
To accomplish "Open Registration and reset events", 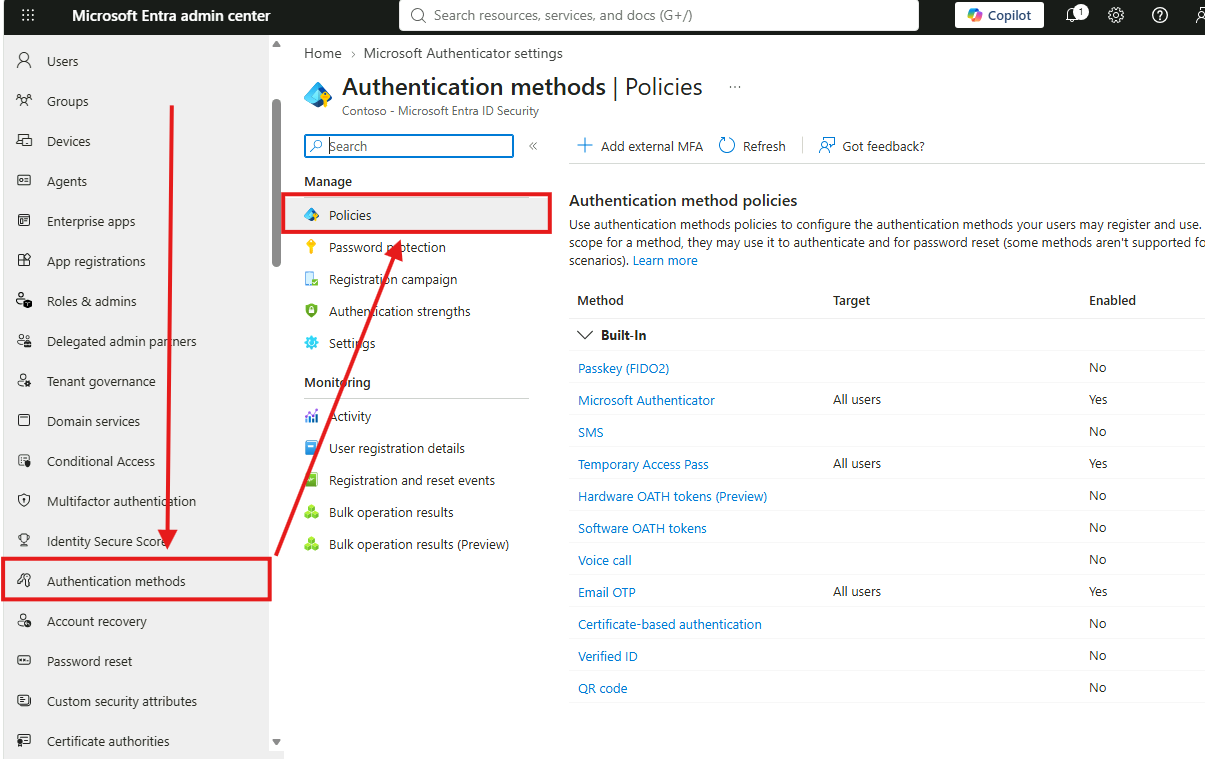I will click(x=411, y=480).
